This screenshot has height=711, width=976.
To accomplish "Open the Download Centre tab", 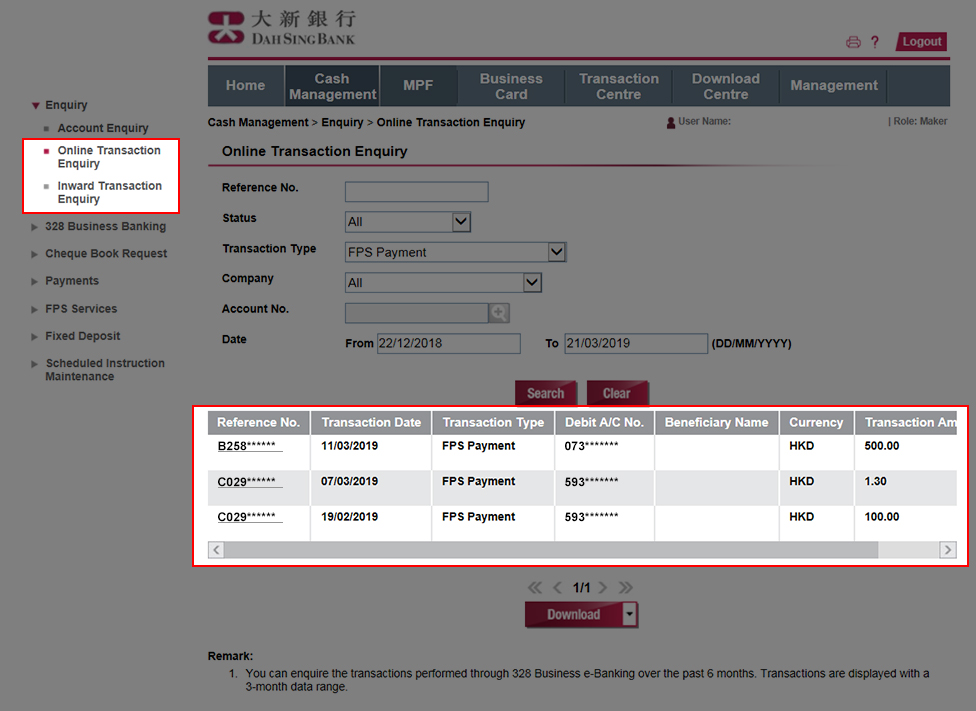I will click(x=726, y=86).
